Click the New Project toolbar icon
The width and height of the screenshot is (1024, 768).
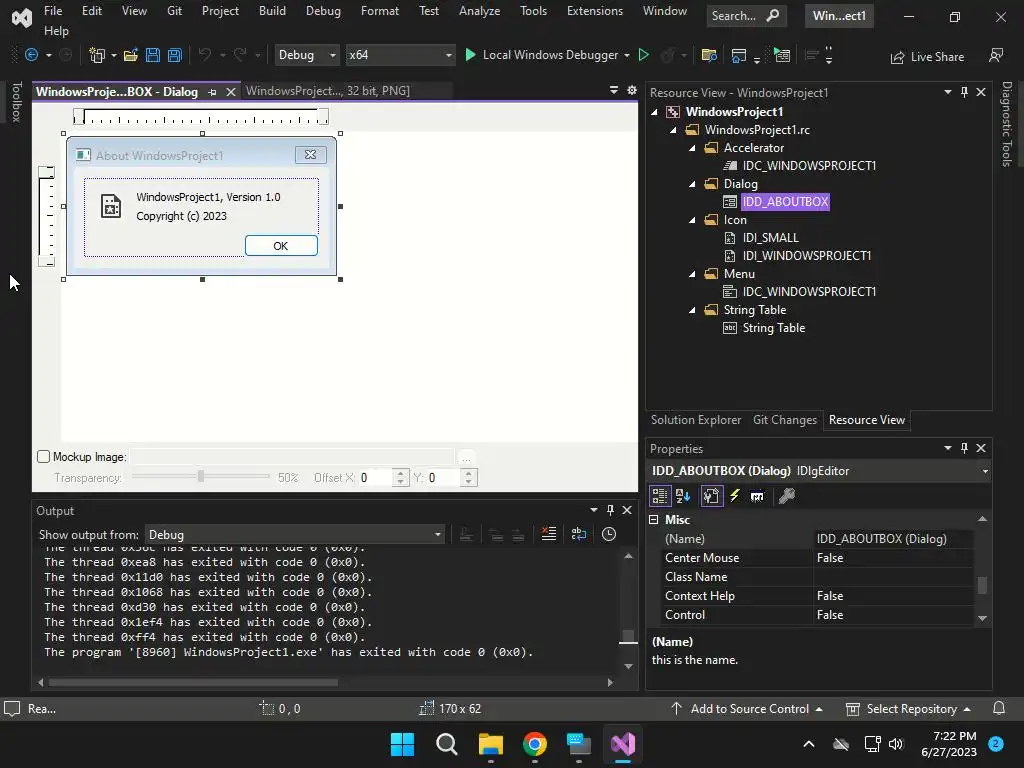click(97, 56)
